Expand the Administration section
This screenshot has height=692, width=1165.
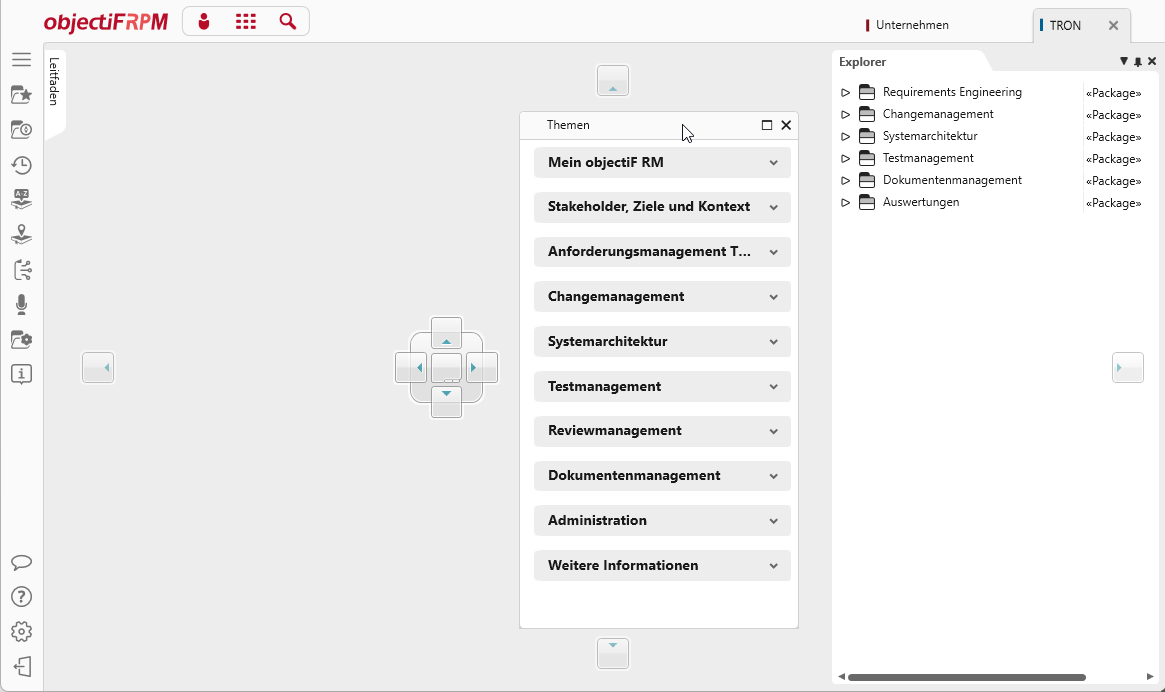(x=662, y=521)
